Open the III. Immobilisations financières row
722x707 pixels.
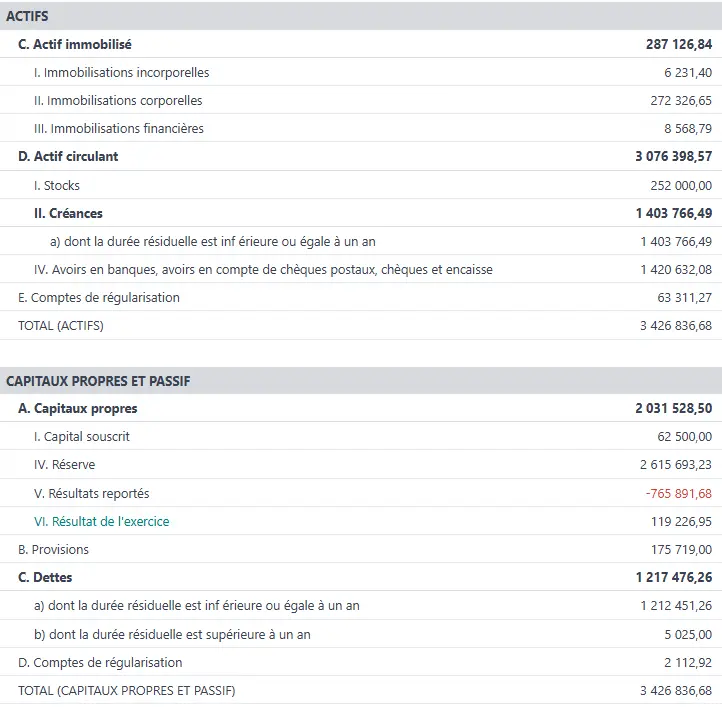click(118, 128)
